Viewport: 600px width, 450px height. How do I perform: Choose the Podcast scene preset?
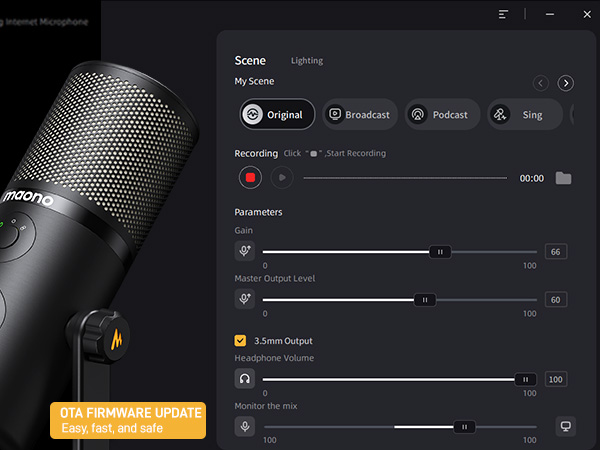click(442, 114)
